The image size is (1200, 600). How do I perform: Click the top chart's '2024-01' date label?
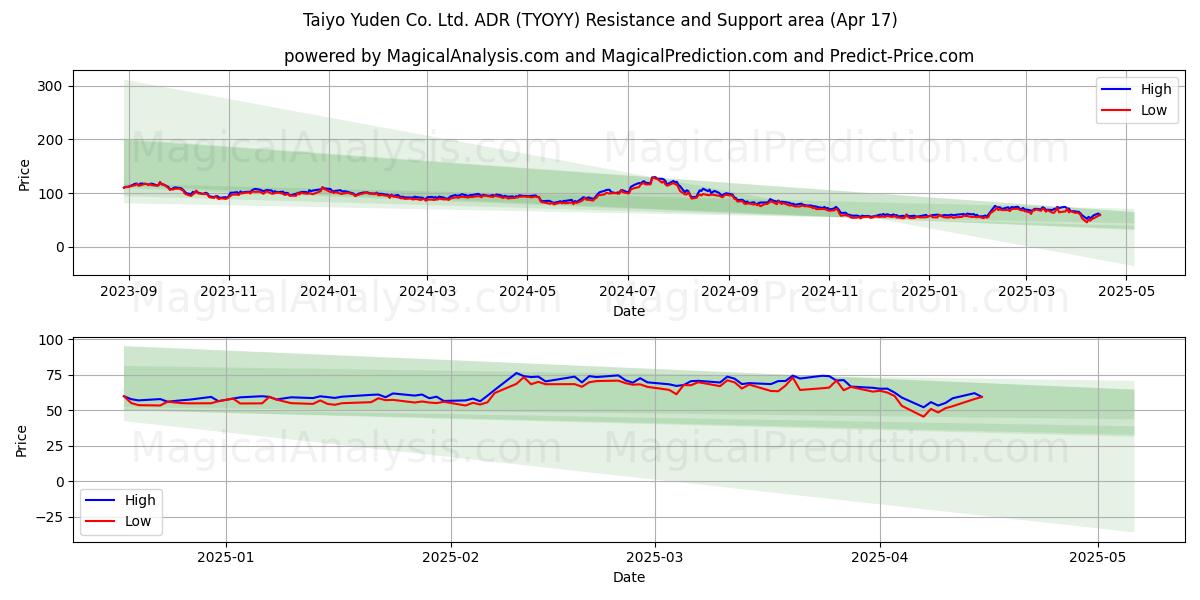pyautogui.click(x=329, y=291)
